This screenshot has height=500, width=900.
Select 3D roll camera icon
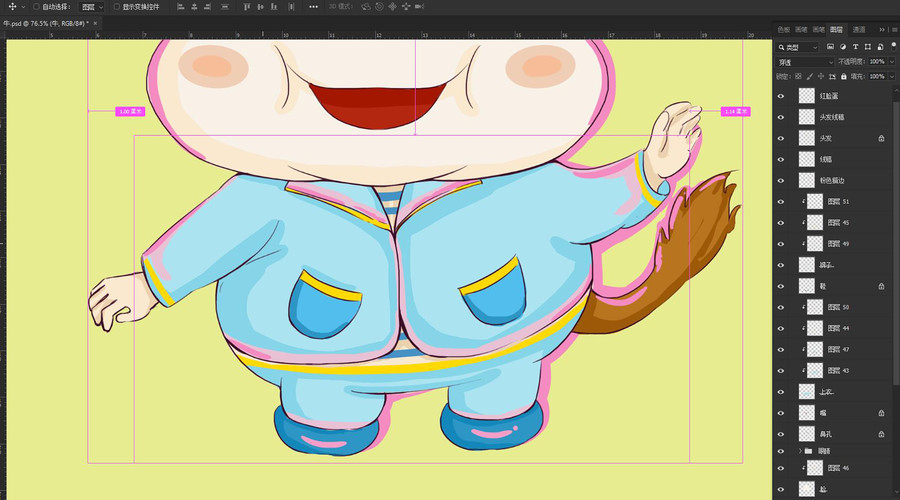[x=379, y=7]
